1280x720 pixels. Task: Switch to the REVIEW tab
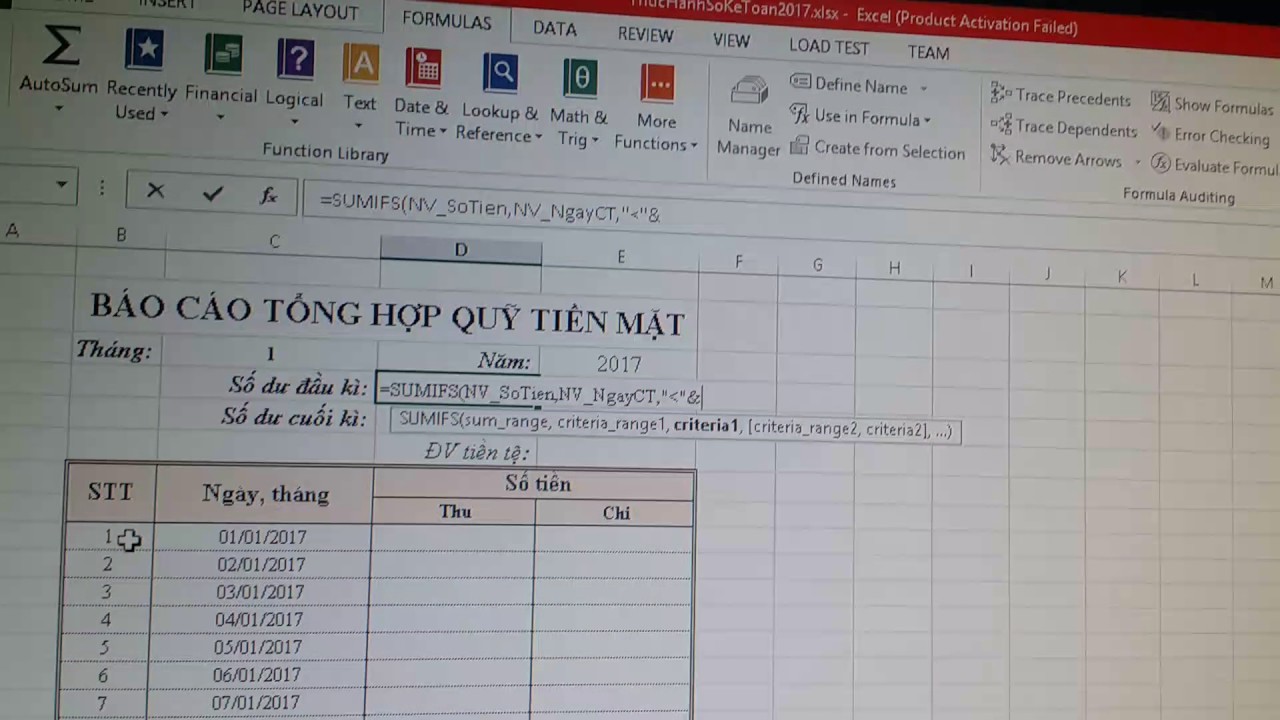[645, 34]
